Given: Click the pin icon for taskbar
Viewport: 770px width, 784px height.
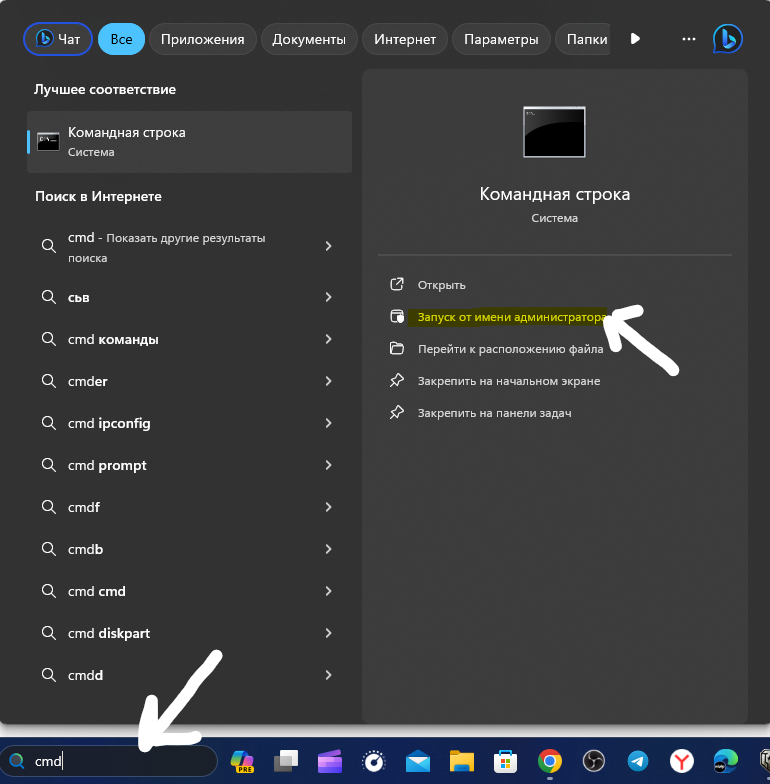Looking at the screenshot, I should click(397, 412).
